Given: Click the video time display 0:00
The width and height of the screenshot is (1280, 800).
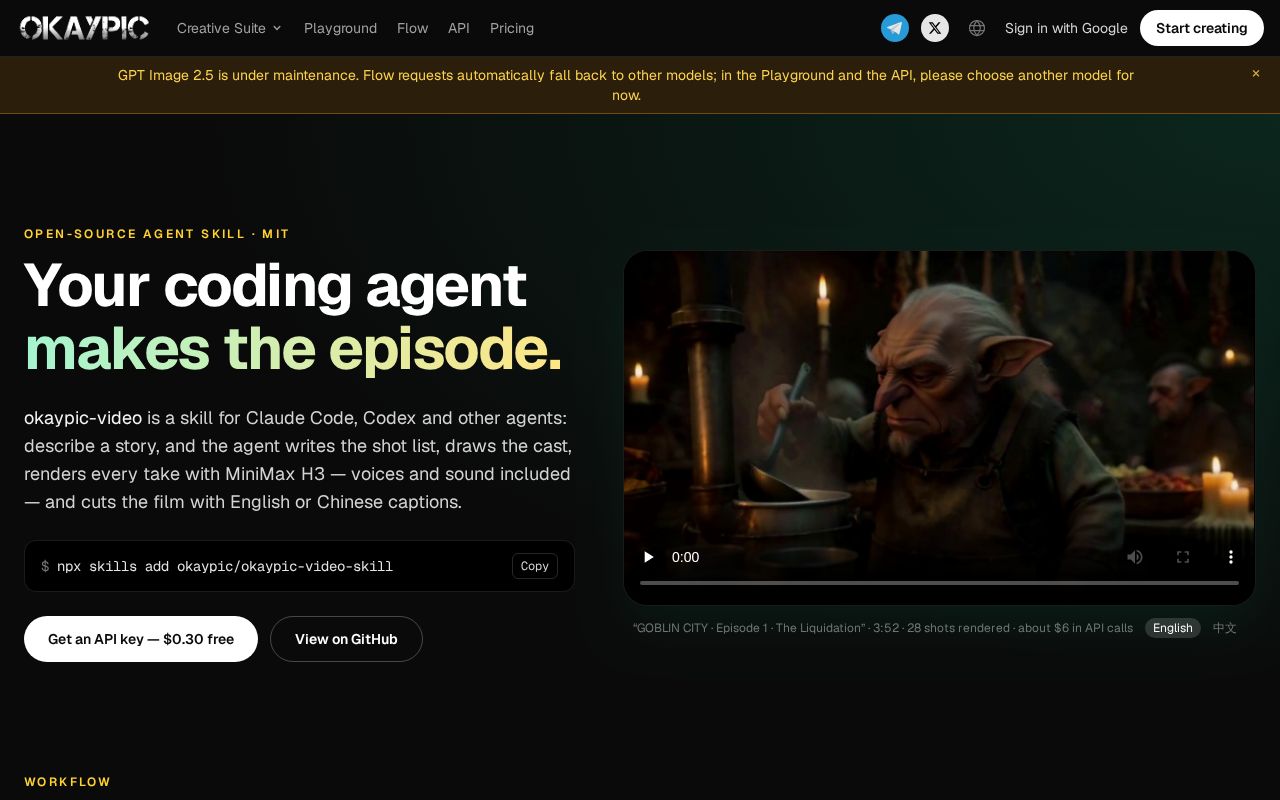Looking at the screenshot, I should [686, 557].
